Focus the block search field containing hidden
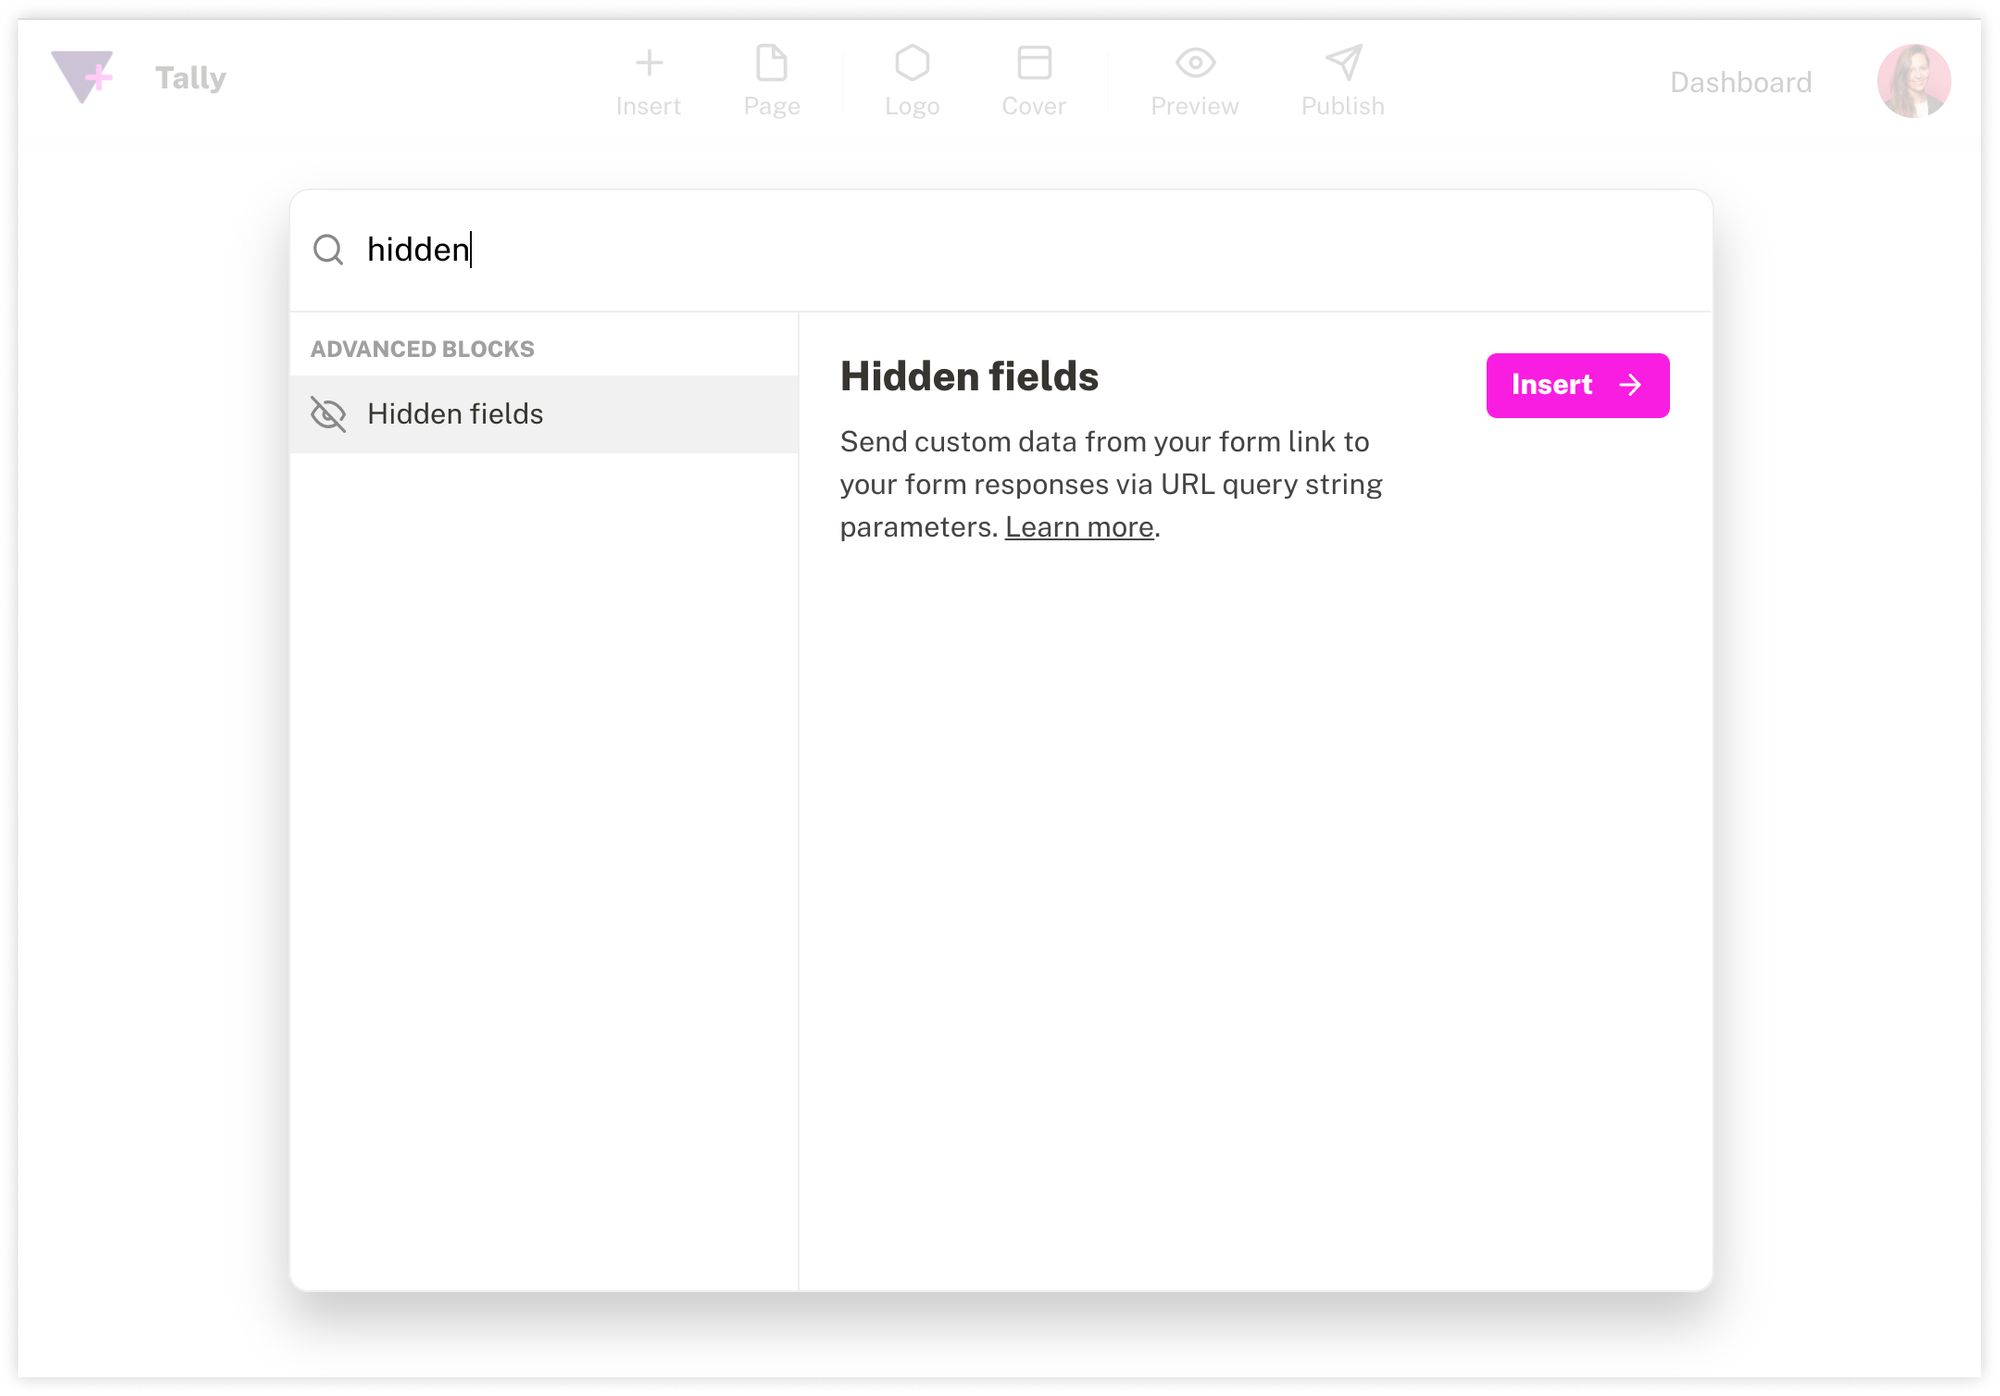Screen dimensions: 2000x1396 pos(1000,250)
